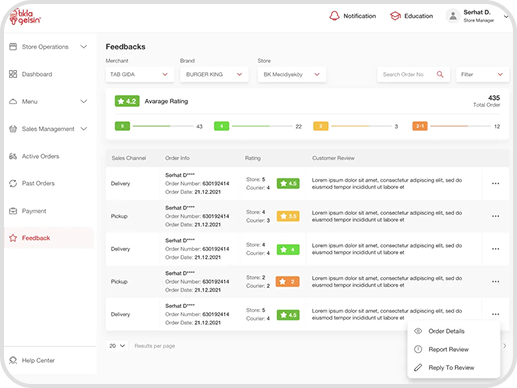Click Menu cloche icon in sidebar
The width and height of the screenshot is (517, 388).
coord(13,101)
